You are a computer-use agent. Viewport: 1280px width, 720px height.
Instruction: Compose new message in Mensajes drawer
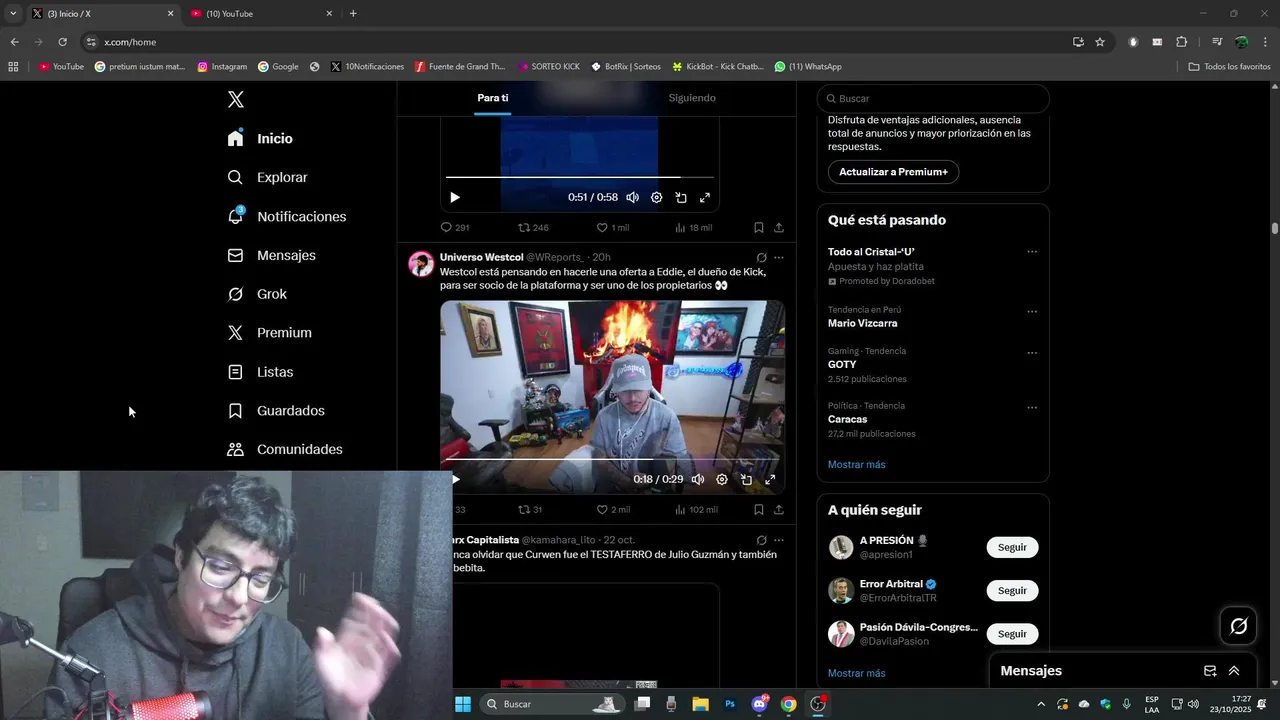[x=1210, y=671]
